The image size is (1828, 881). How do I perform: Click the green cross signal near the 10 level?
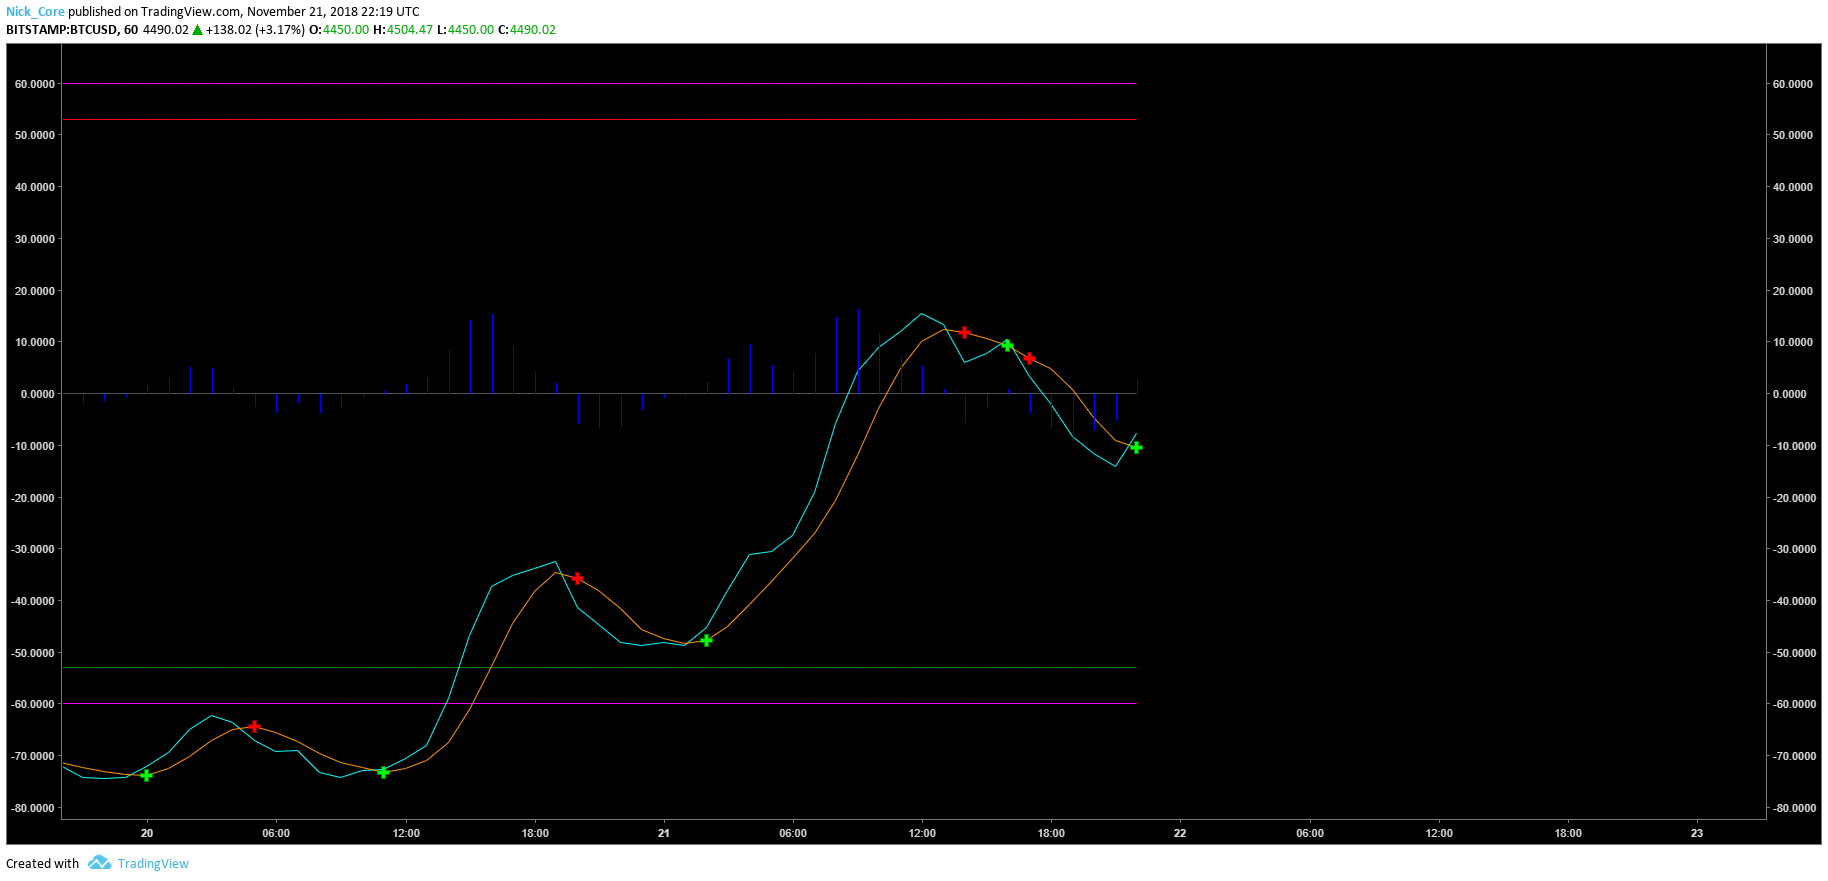click(x=1007, y=345)
